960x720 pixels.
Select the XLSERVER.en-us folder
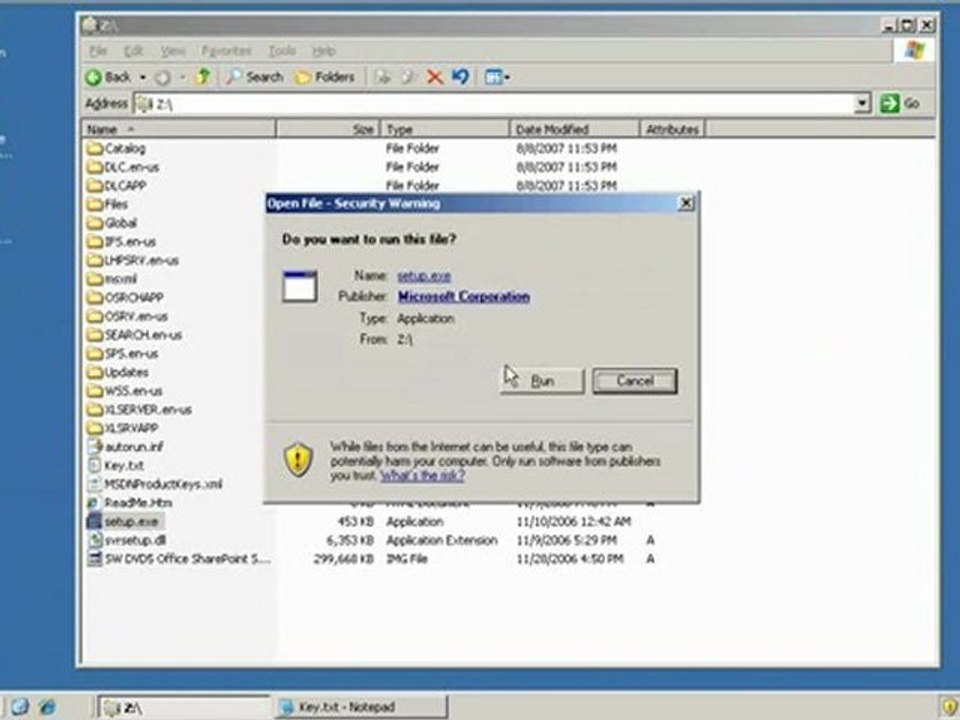tap(140, 410)
